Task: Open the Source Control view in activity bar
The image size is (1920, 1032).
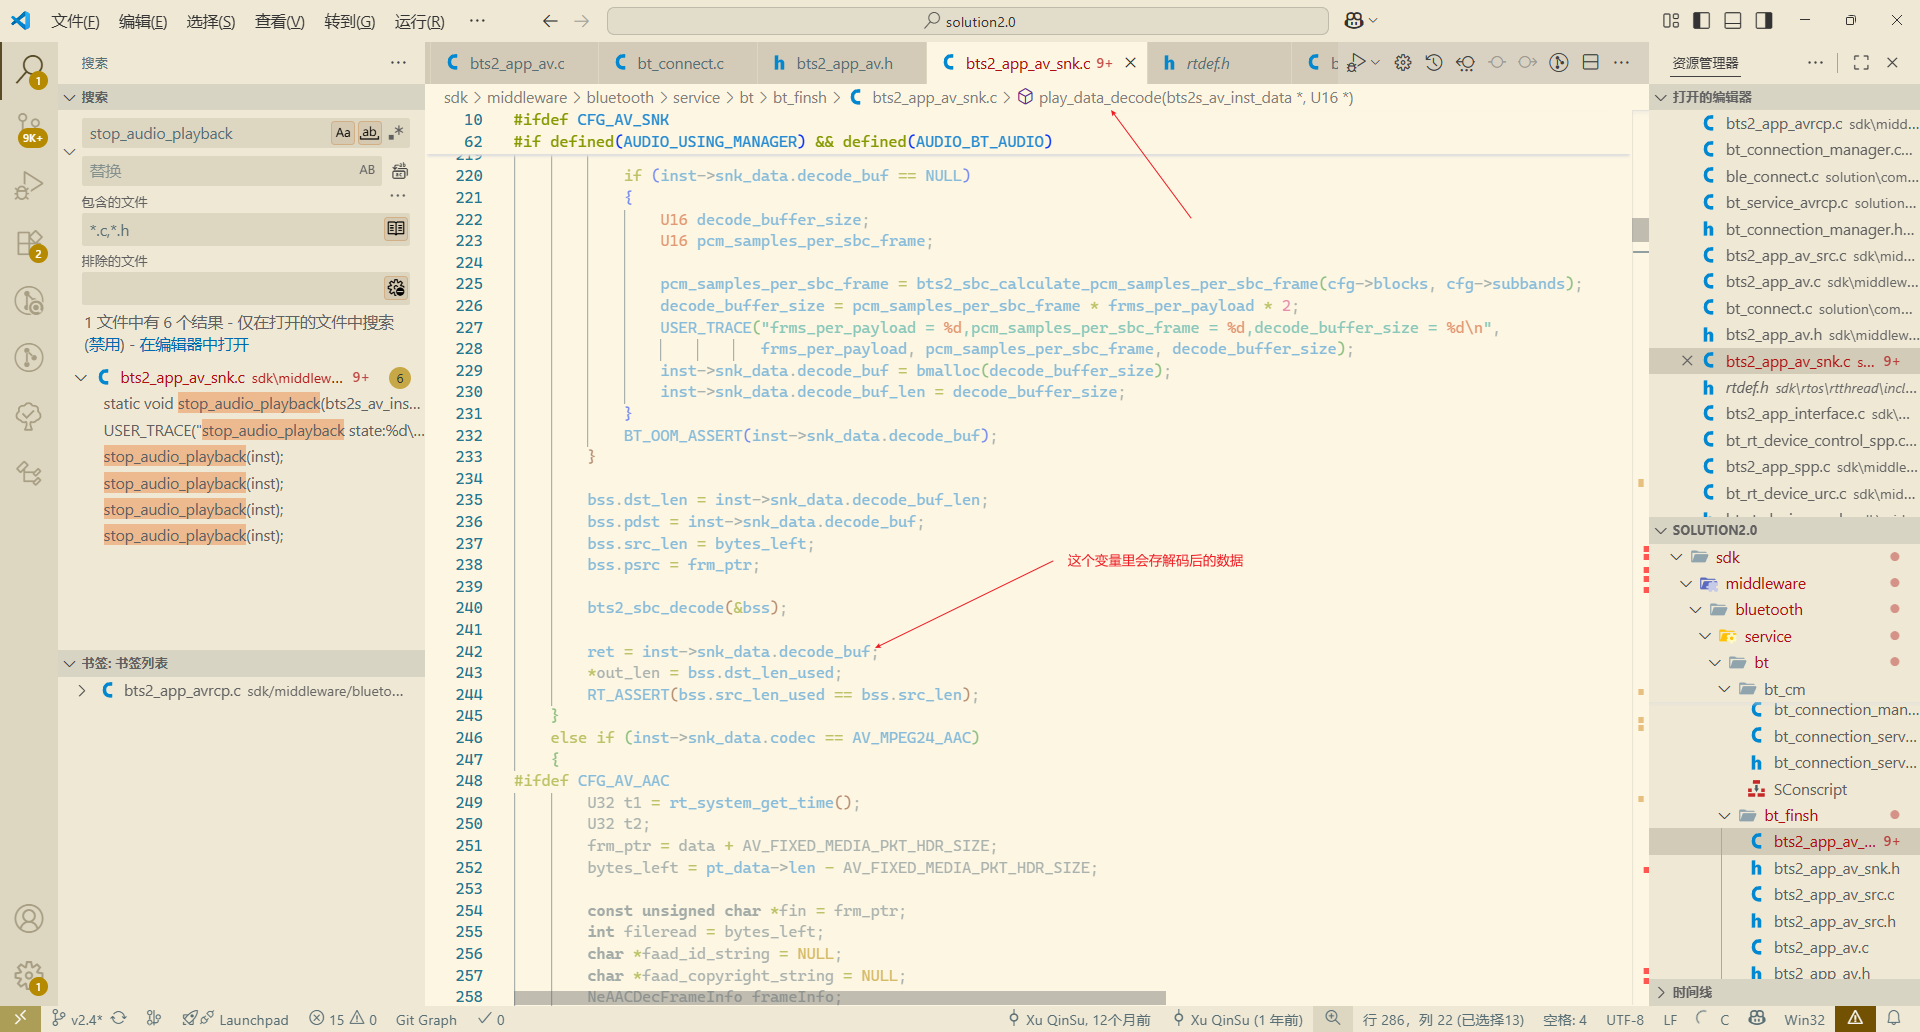Action: click(29, 128)
